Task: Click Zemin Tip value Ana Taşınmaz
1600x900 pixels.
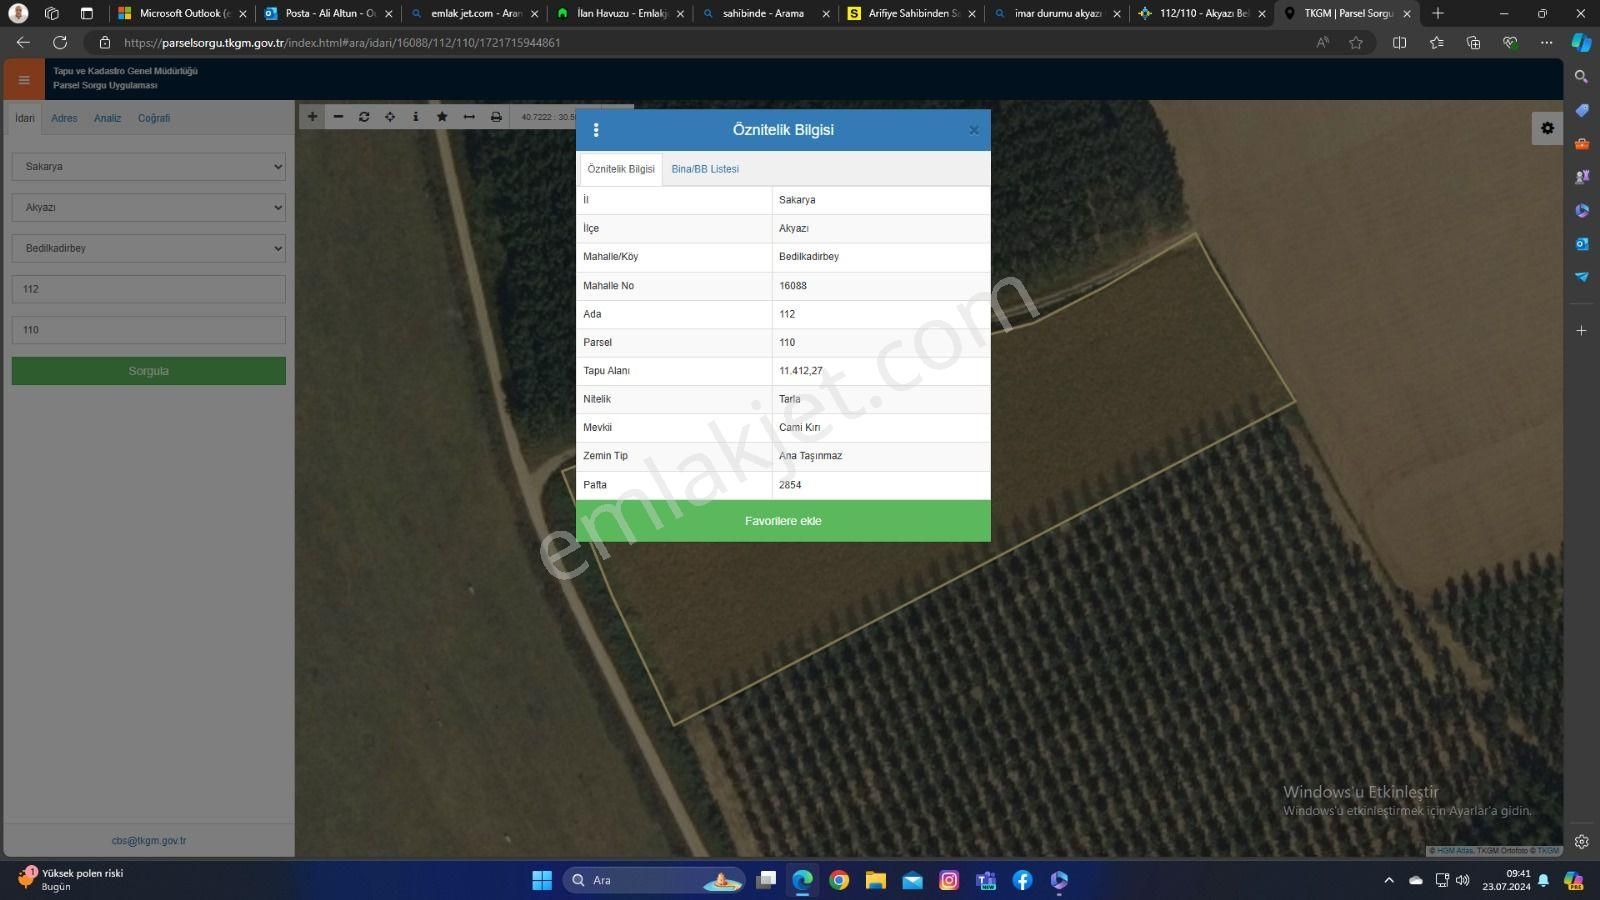Action: click(810, 456)
